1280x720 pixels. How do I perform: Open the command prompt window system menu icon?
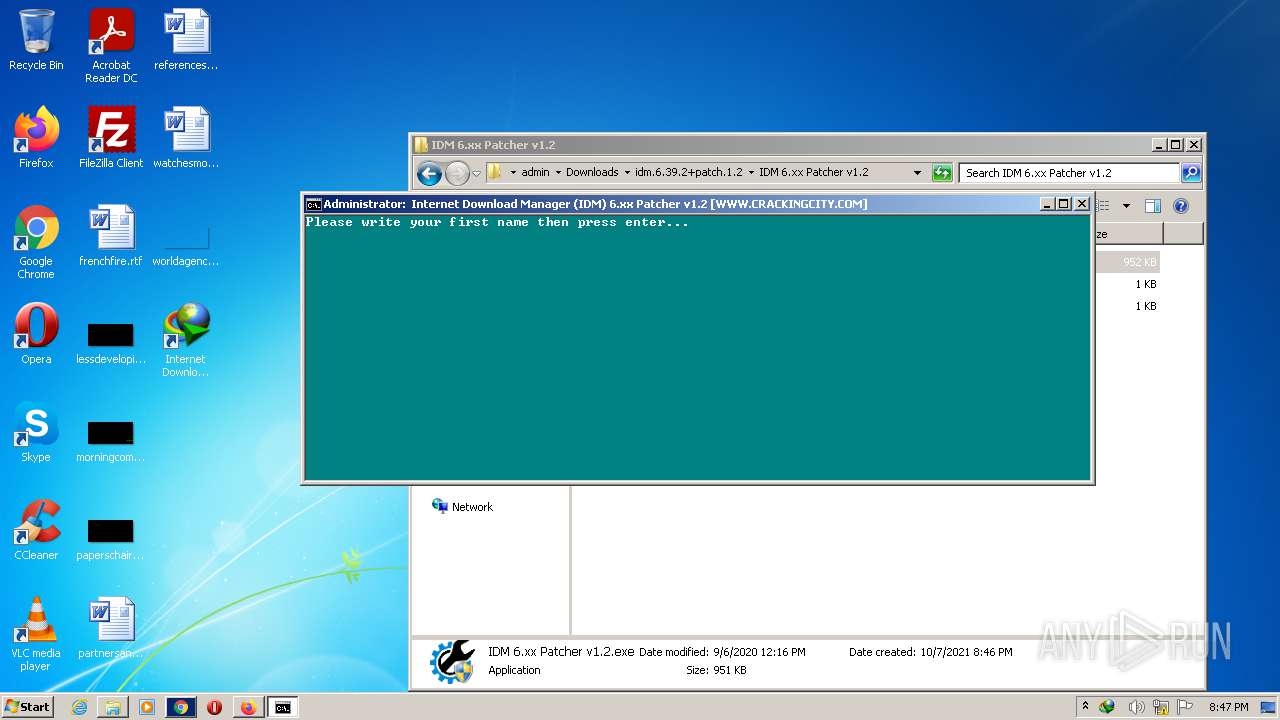313,204
